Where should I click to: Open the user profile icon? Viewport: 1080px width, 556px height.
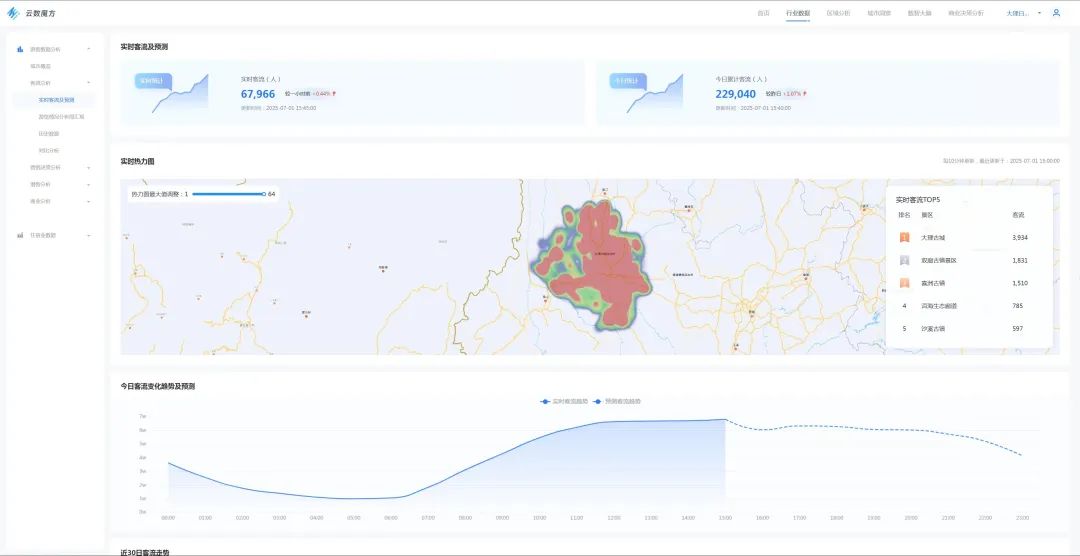1056,13
